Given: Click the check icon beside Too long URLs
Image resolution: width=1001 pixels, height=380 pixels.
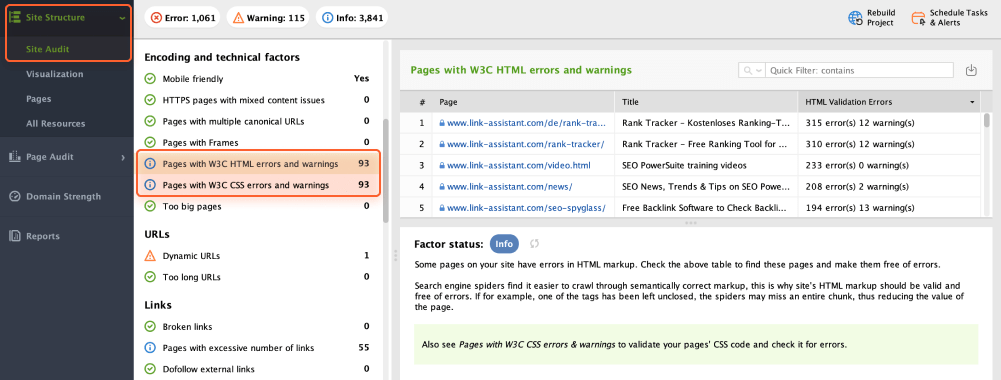Looking at the screenshot, I should click(x=150, y=277).
